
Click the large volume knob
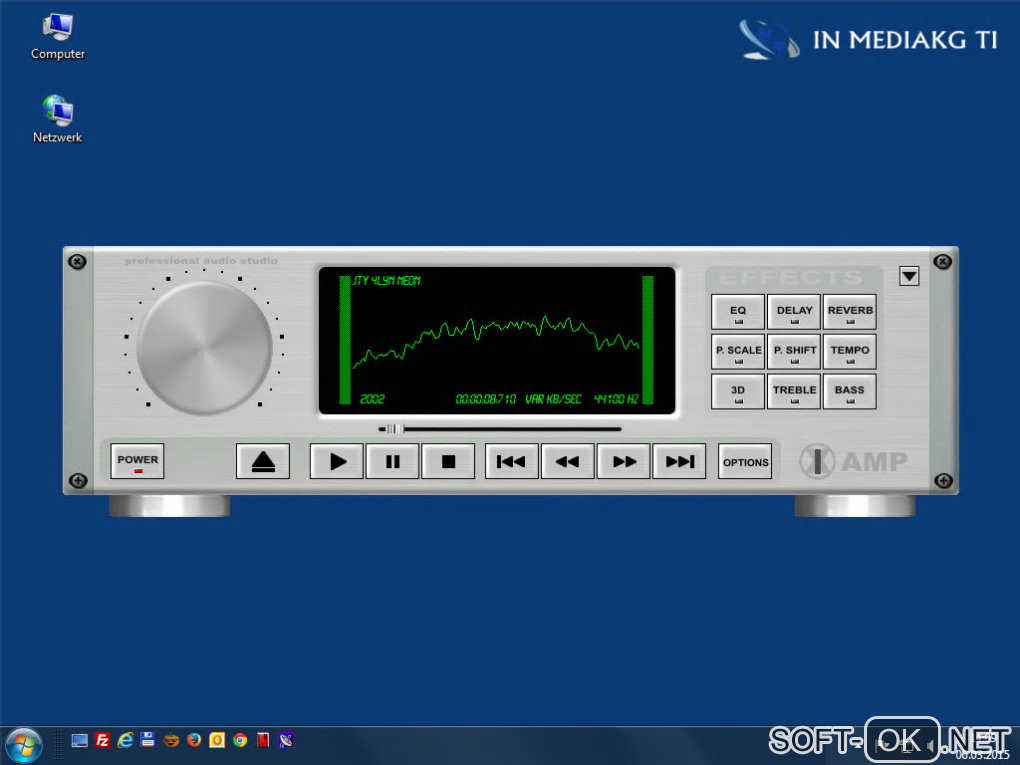tap(204, 347)
